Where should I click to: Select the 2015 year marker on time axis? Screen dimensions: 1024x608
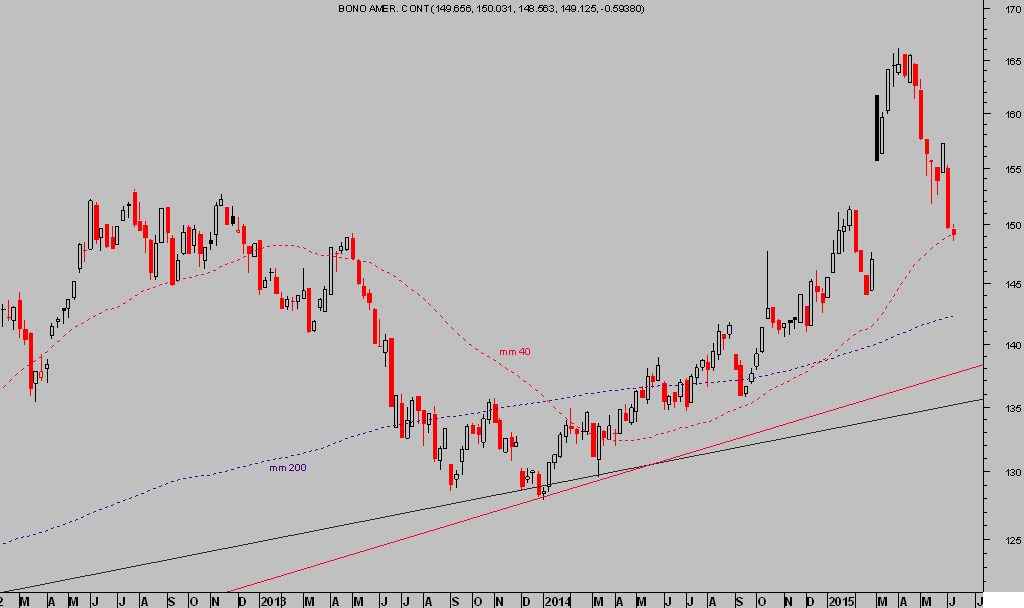click(842, 601)
